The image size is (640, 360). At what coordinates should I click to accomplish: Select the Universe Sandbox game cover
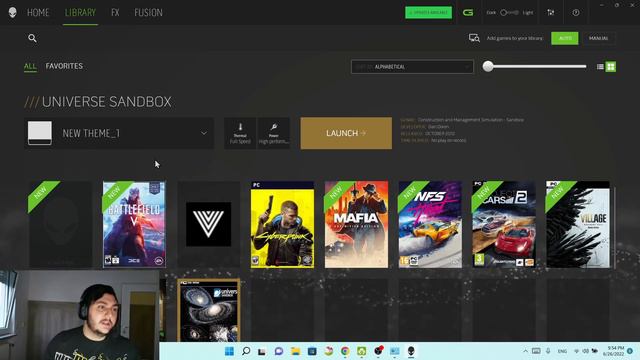[x=209, y=310]
